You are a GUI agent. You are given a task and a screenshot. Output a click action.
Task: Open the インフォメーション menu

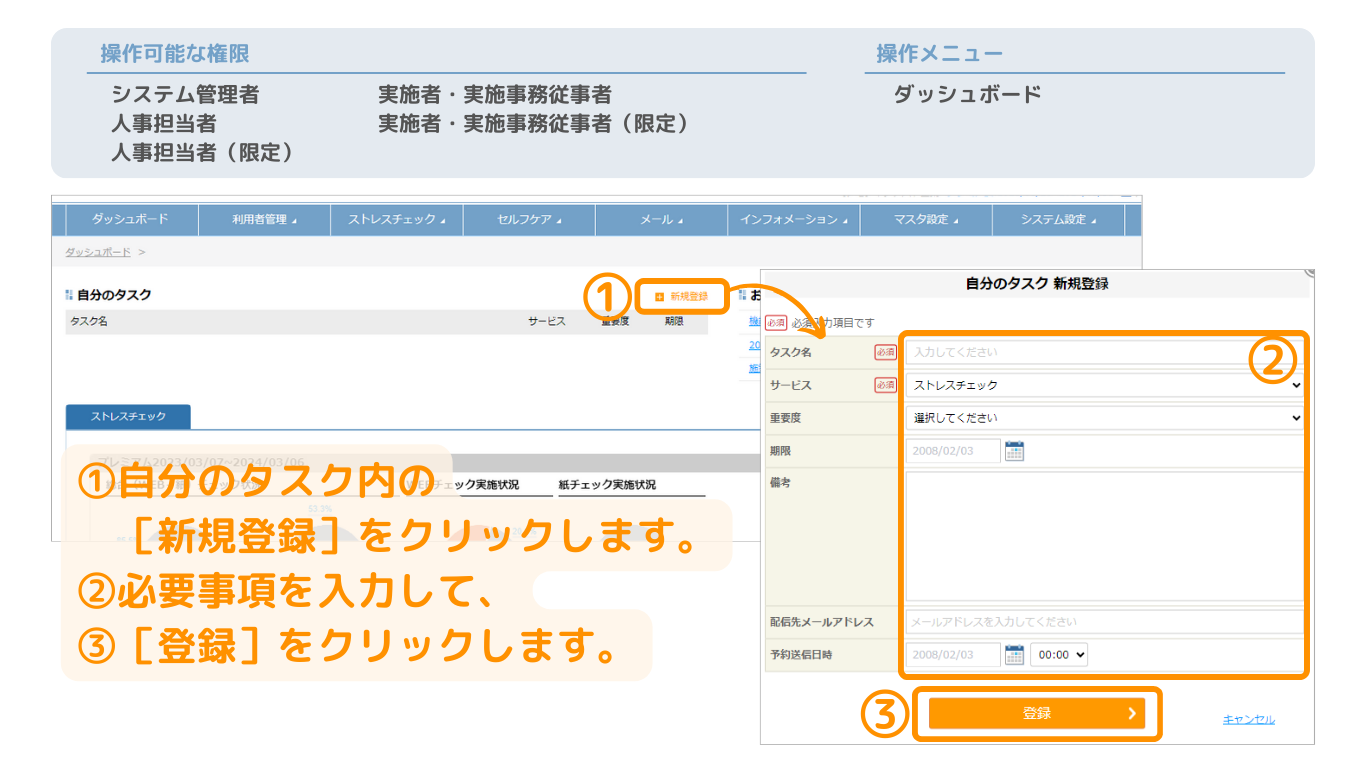[x=793, y=220]
